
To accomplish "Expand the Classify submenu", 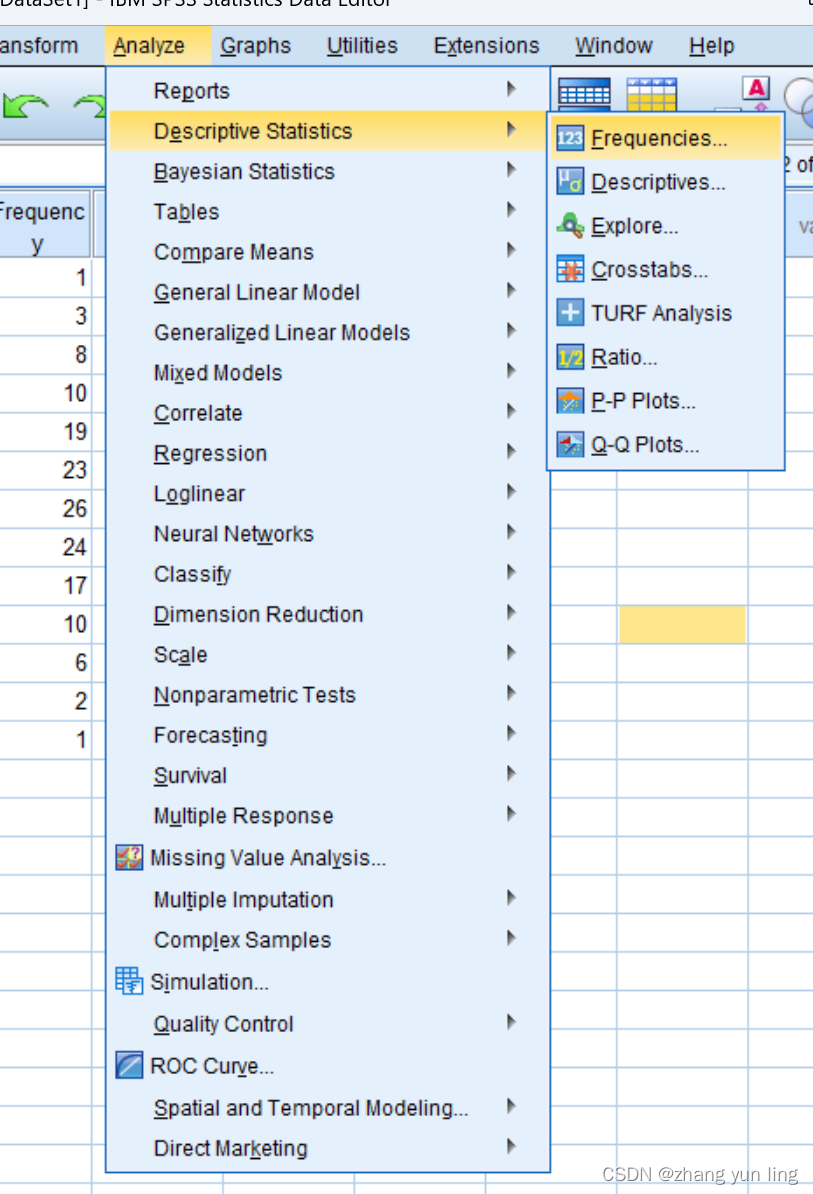I will pyautogui.click(x=329, y=574).
